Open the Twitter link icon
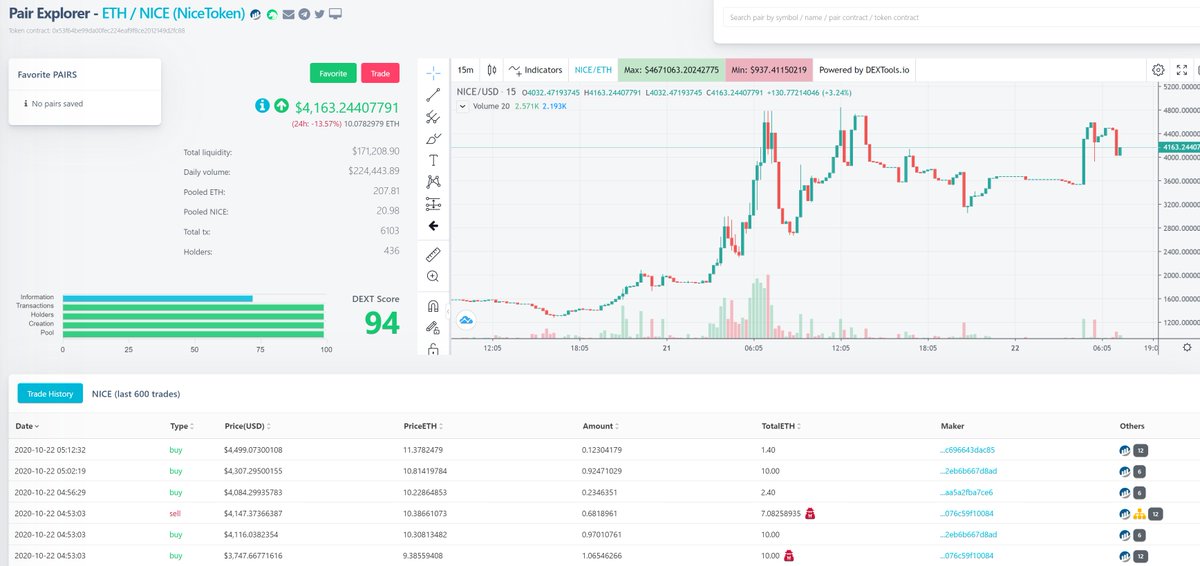Viewport: 1200px width, 566px height. 319,14
